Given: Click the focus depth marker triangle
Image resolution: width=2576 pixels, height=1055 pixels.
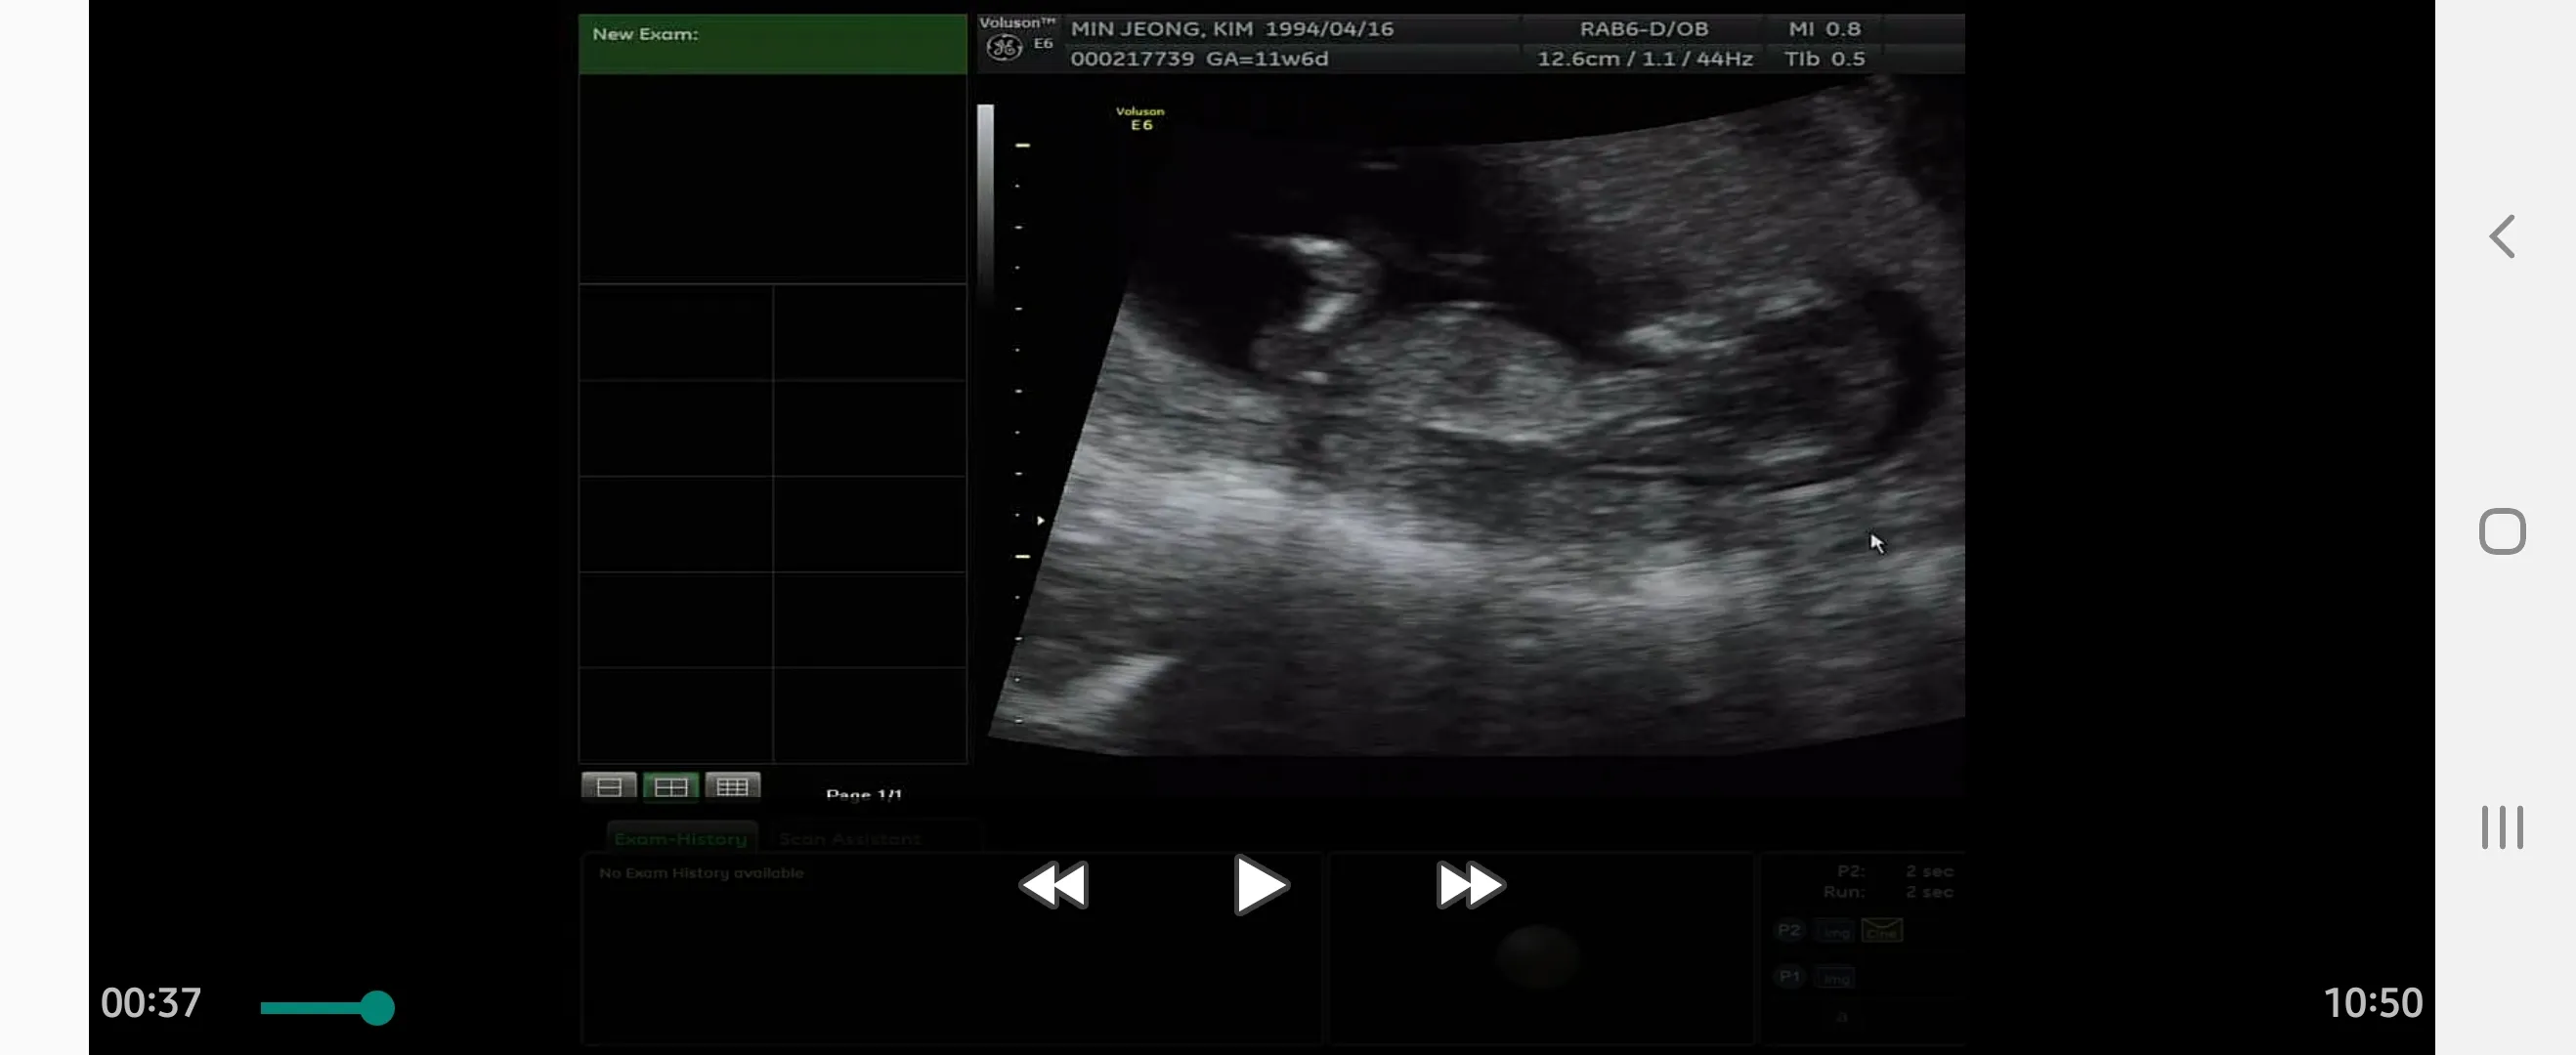Looking at the screenshot, I should click(x=1041, y=520).
